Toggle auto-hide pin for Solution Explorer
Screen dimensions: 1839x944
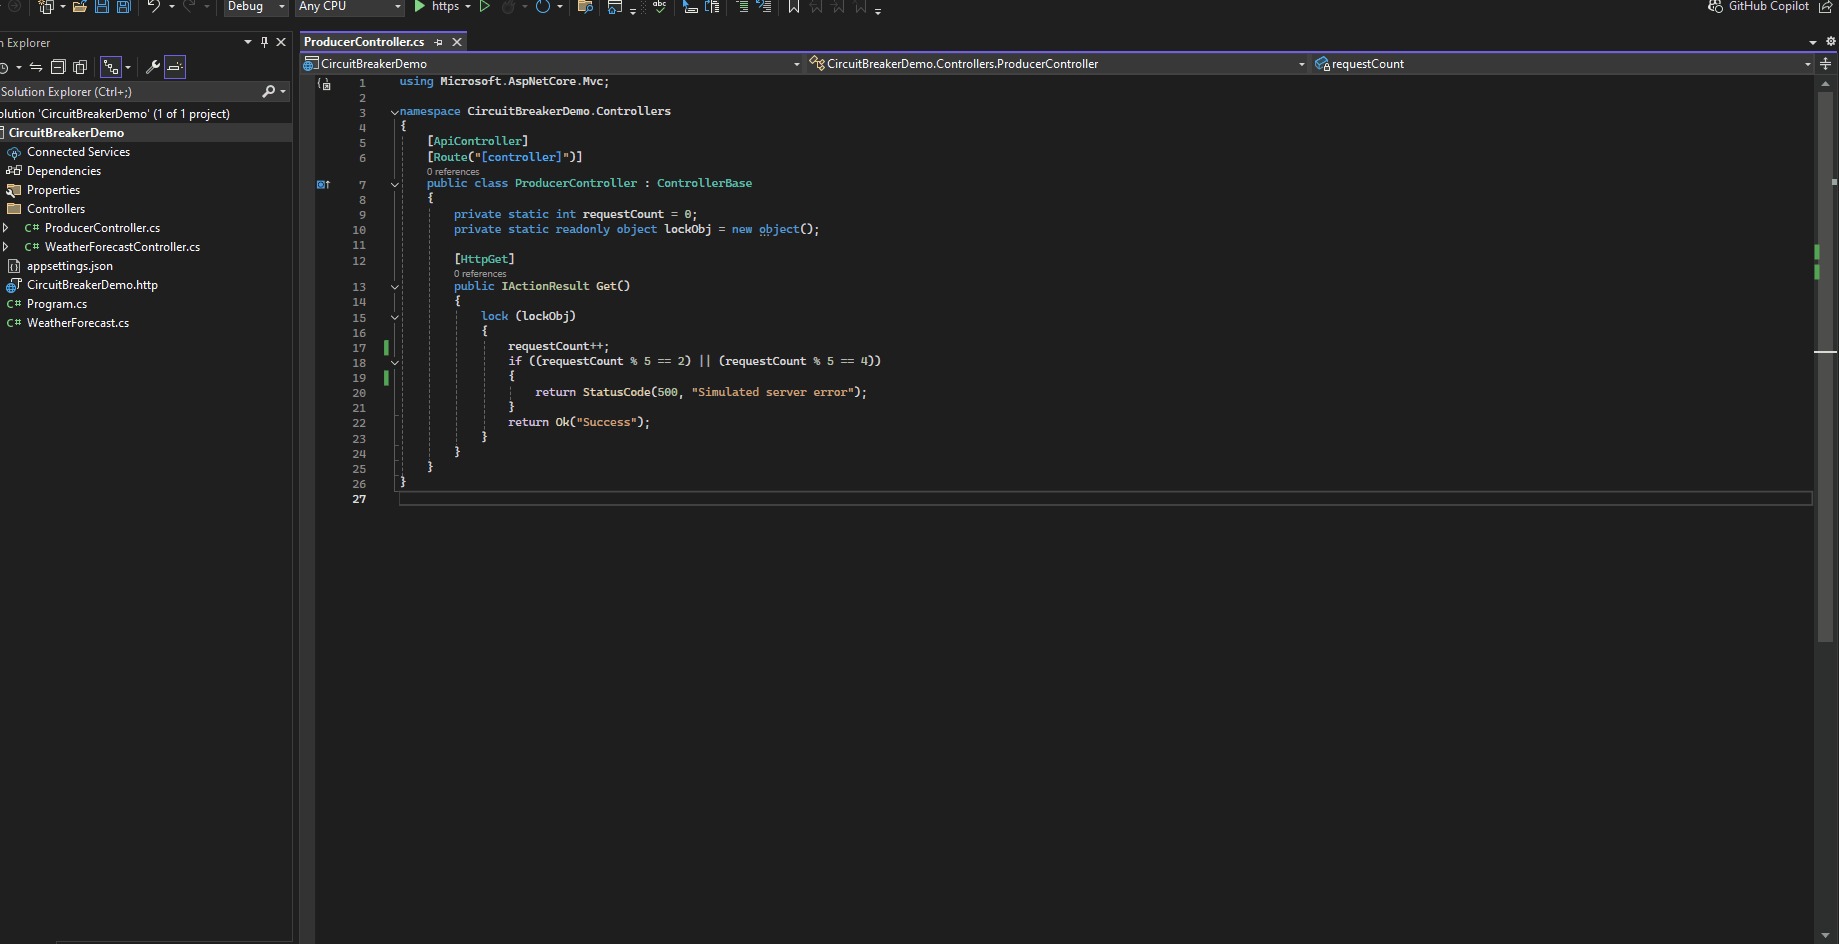pyautogui.click(x=264, y=42)
